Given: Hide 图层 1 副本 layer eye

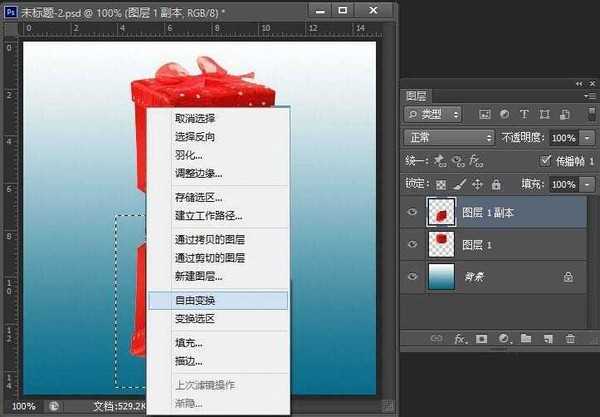Looking at the screenshot, I should (x=412, y=212).
